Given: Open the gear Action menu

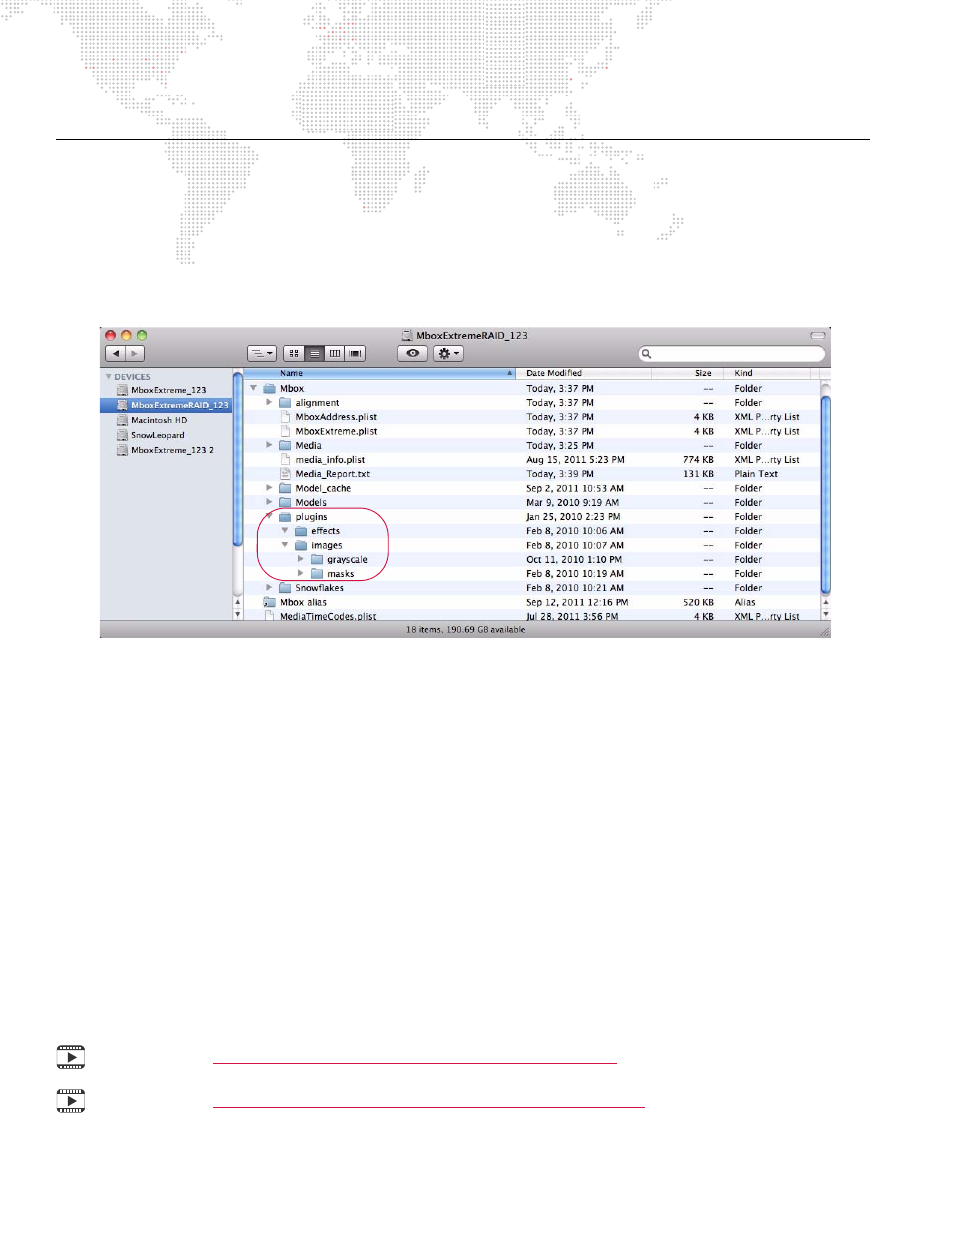Looking at the screenshot, I should click(448, 353).
